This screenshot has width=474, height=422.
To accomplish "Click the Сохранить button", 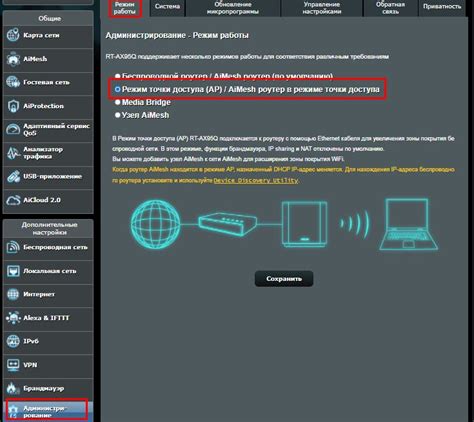I will (284, 279).
